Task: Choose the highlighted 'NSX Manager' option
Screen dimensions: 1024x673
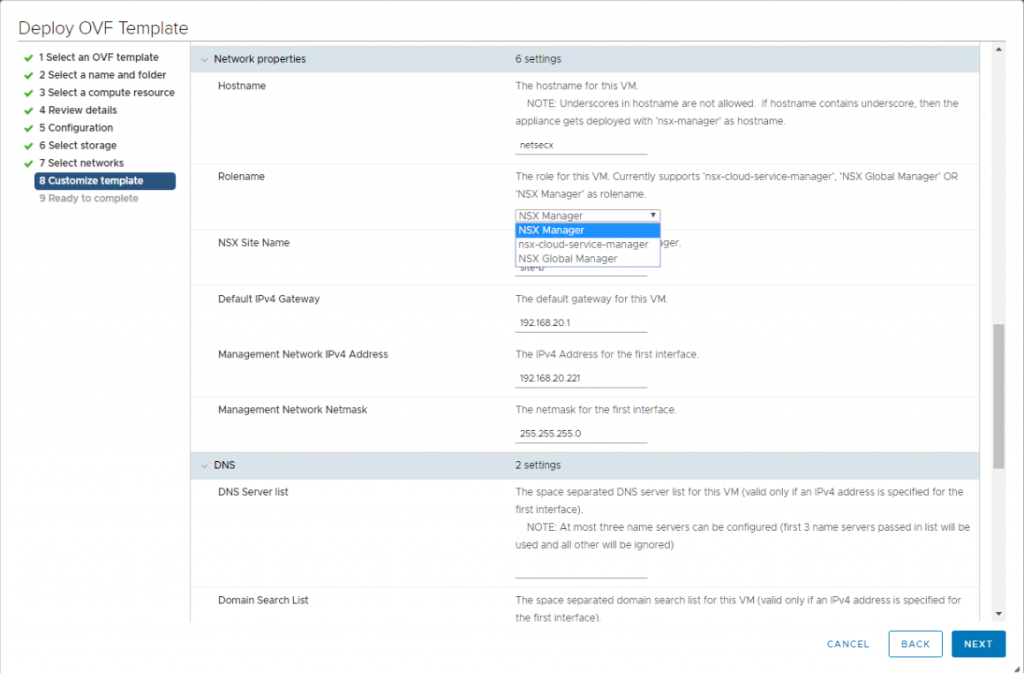Action: click(585, 230)
